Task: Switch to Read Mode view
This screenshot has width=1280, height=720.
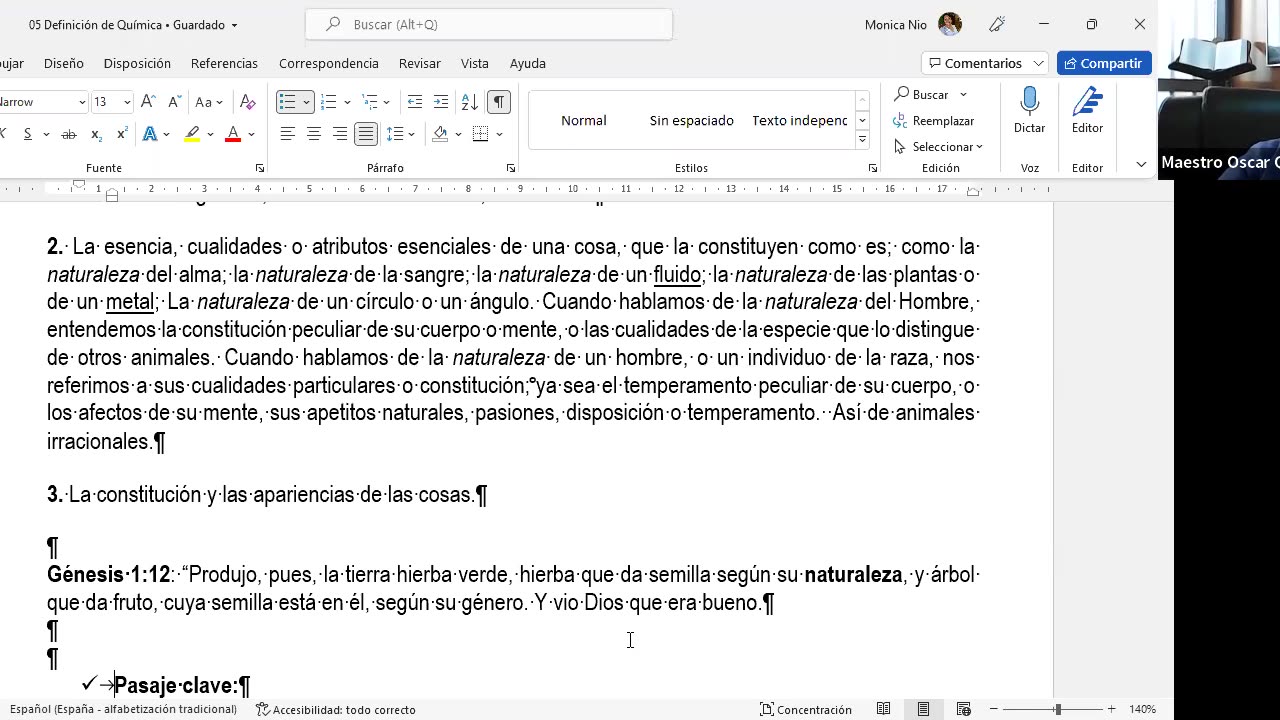Action: click(884, 709)
